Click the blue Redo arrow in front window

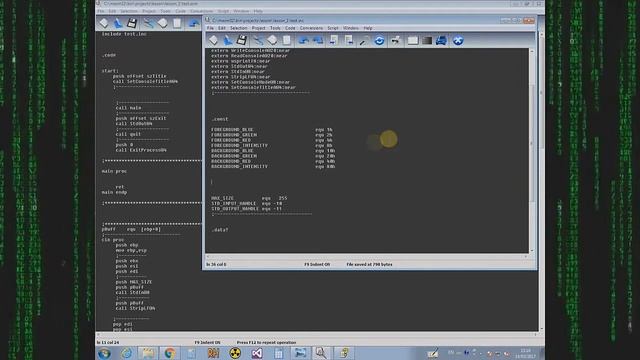click(x=318, y=40)
